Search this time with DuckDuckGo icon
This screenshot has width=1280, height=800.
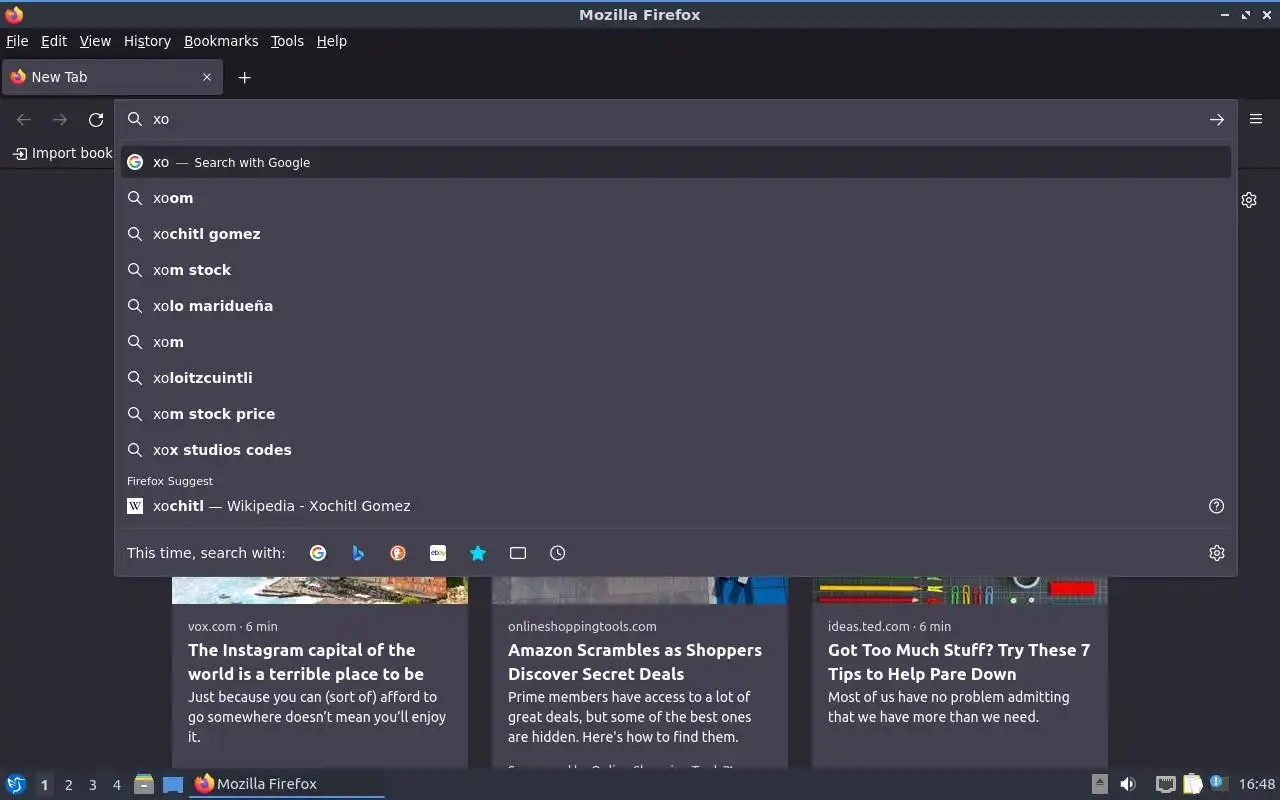click(x=398, y=553)
